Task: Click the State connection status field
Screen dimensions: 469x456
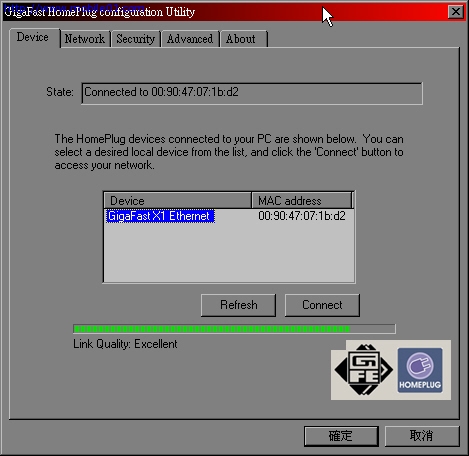Action: (x=252, y=93)
